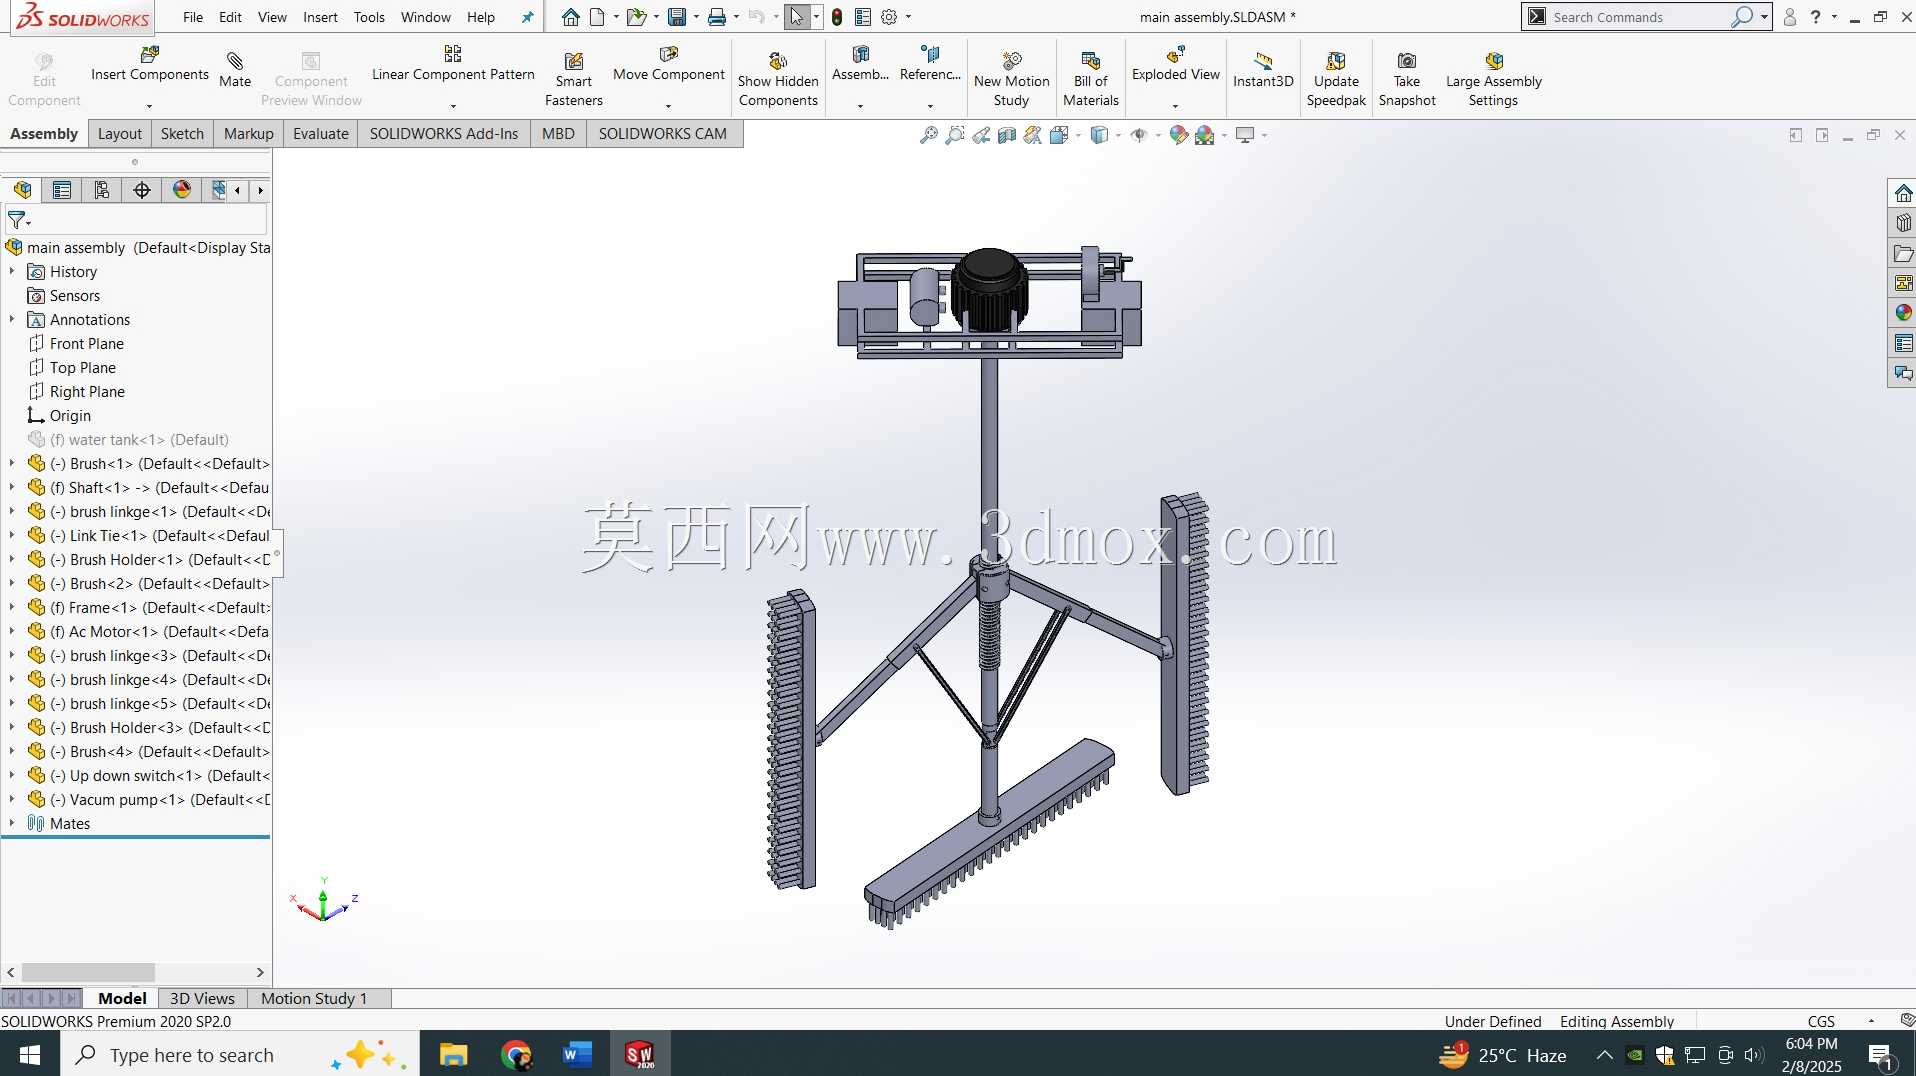The image size is (1916, 1076).
Task: Insert Bill of Materials
Action: (x=1090, y=80)
